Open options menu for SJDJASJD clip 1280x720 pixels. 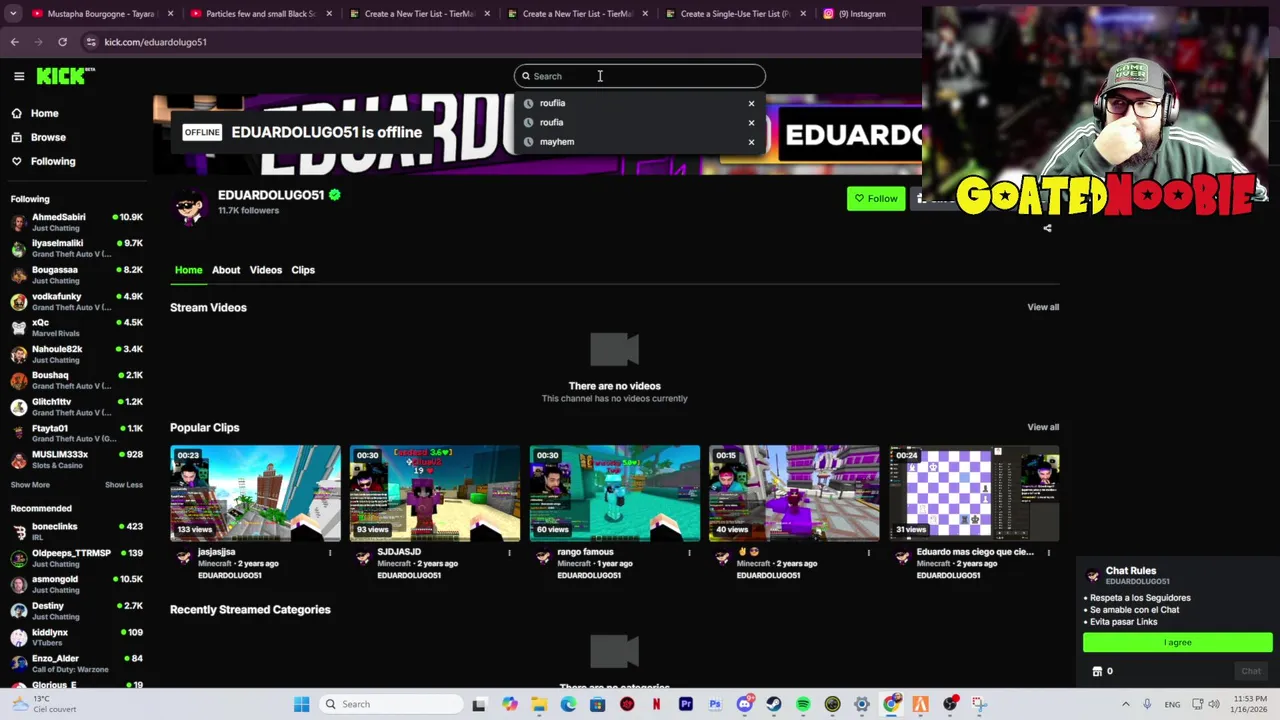[509, 552]
